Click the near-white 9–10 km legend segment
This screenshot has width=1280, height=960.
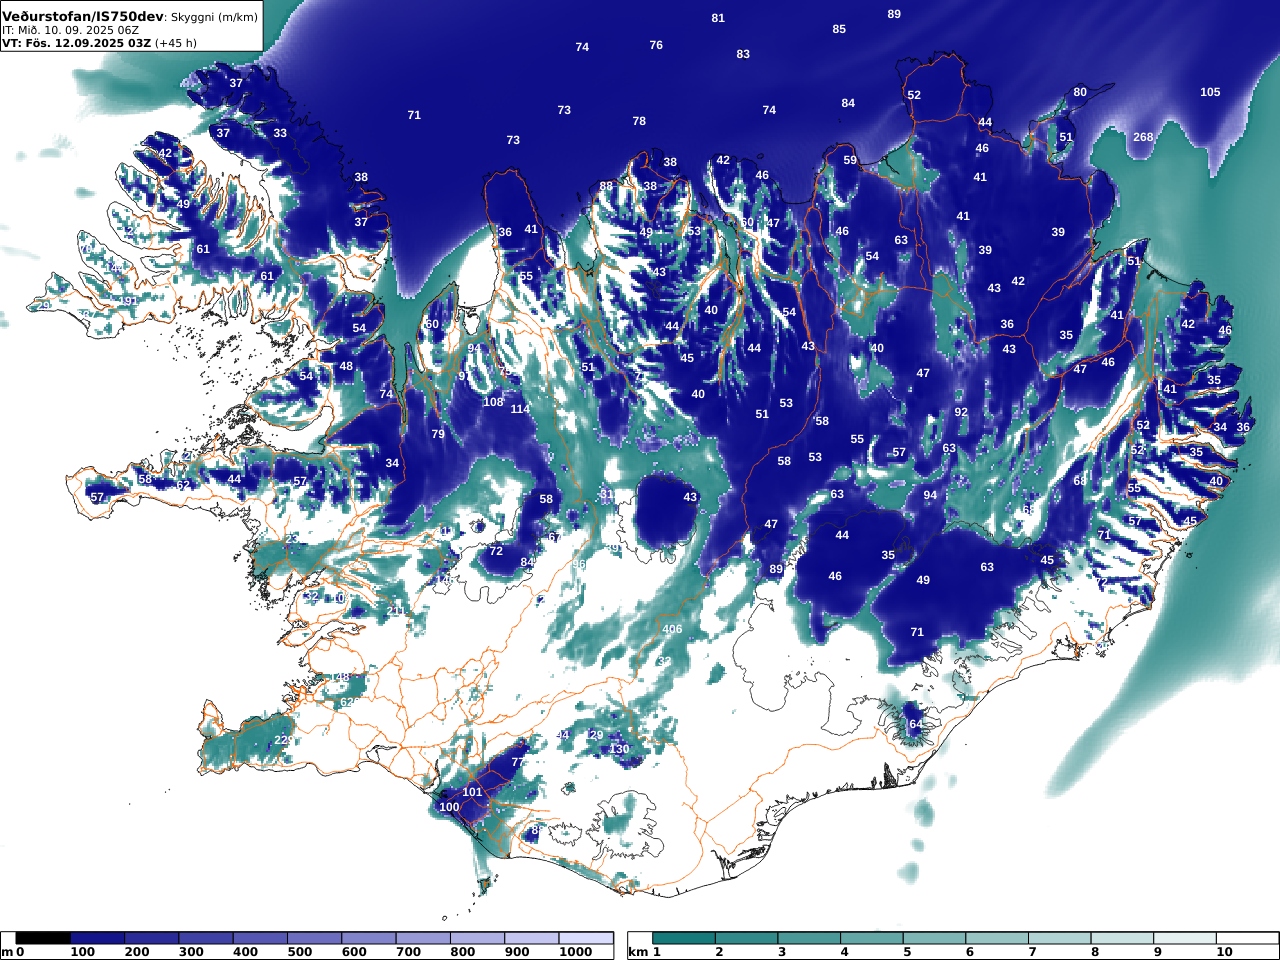[1185, 938]
